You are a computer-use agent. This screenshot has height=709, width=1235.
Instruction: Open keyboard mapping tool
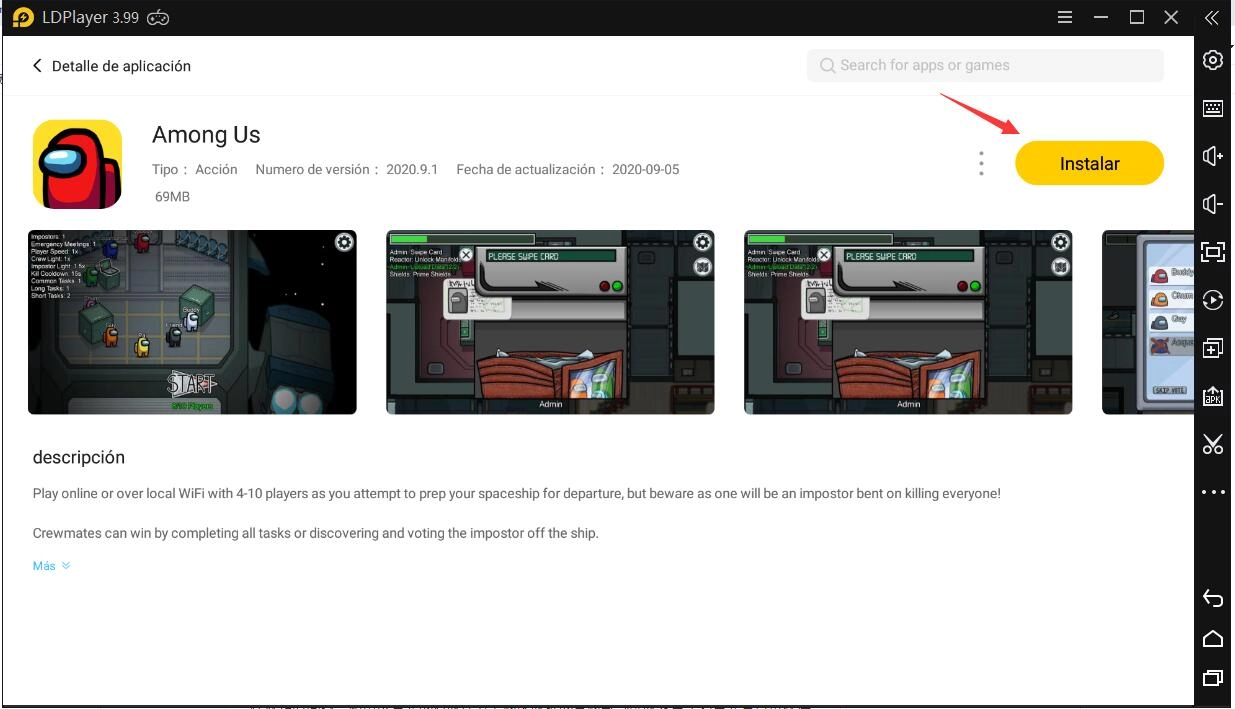click(1213, 108)
